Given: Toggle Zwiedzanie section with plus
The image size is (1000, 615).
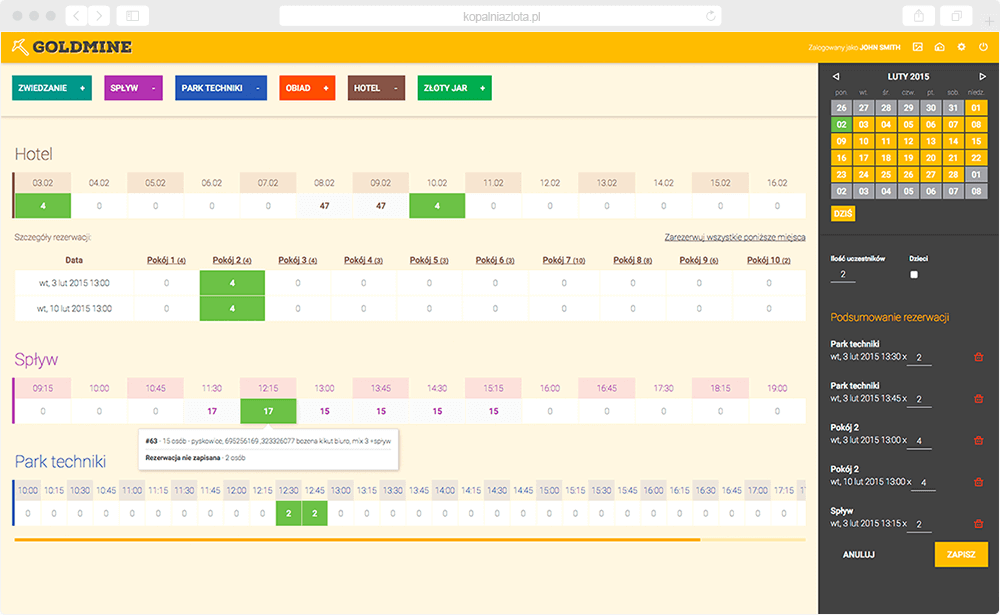Looking at the screenshot, I should [x=52, y=88].
